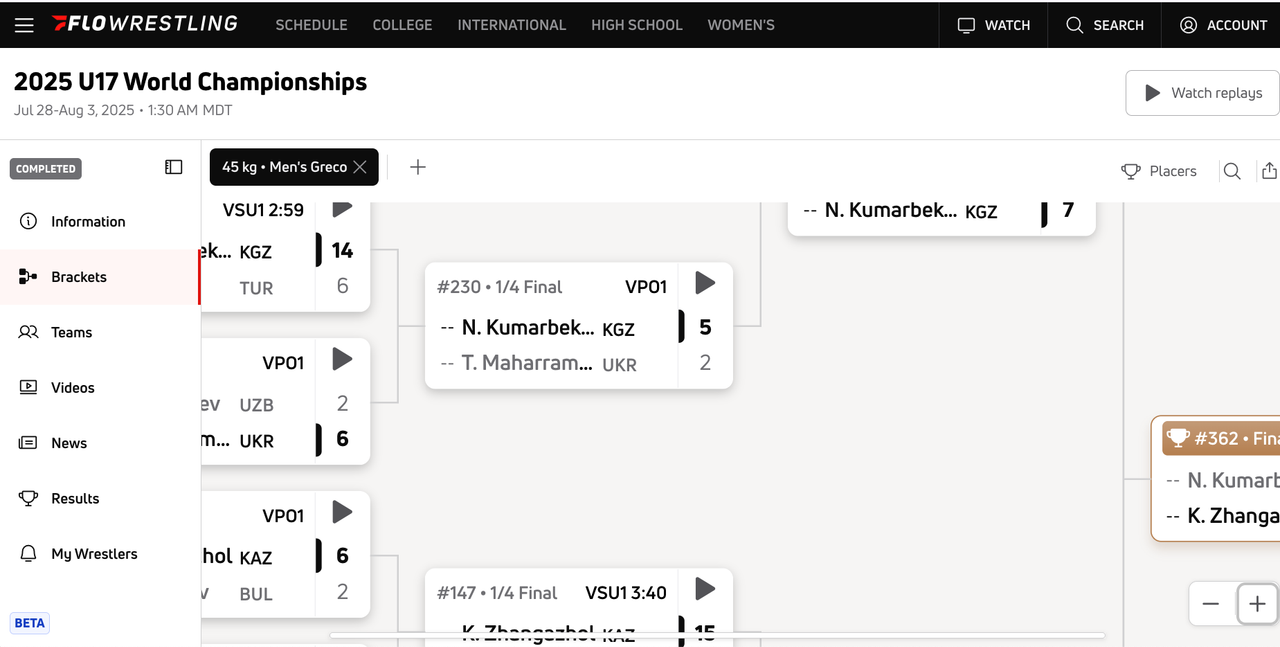Image resolution: width=1280 pixels, height=647 pixels.
Task: Open the bracket search magnifier icon
Action: click(1232, 171)
